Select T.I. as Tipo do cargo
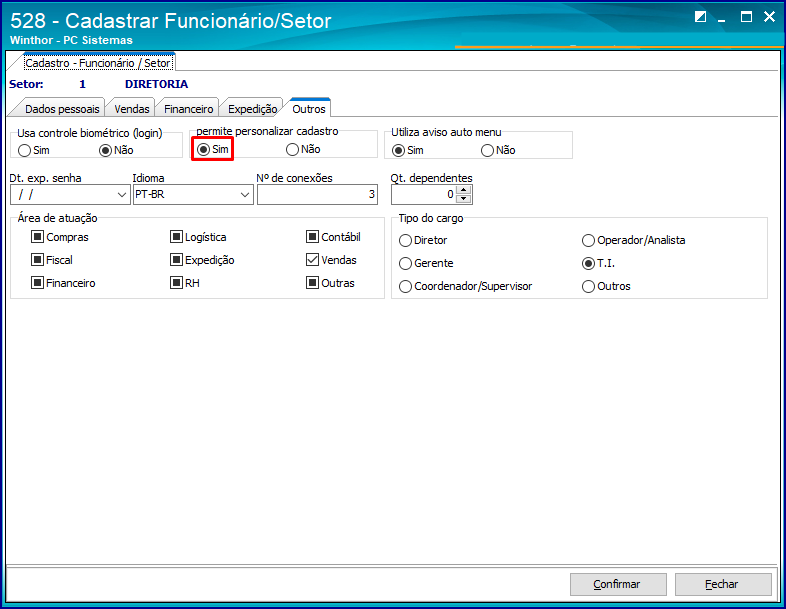 (x=599, y=264)
